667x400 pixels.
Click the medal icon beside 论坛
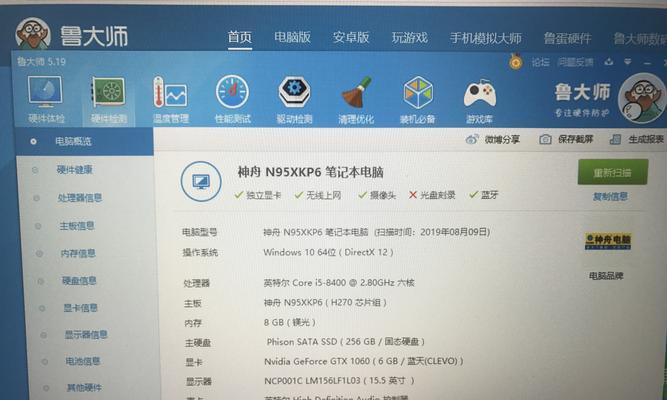coord(516,62)
